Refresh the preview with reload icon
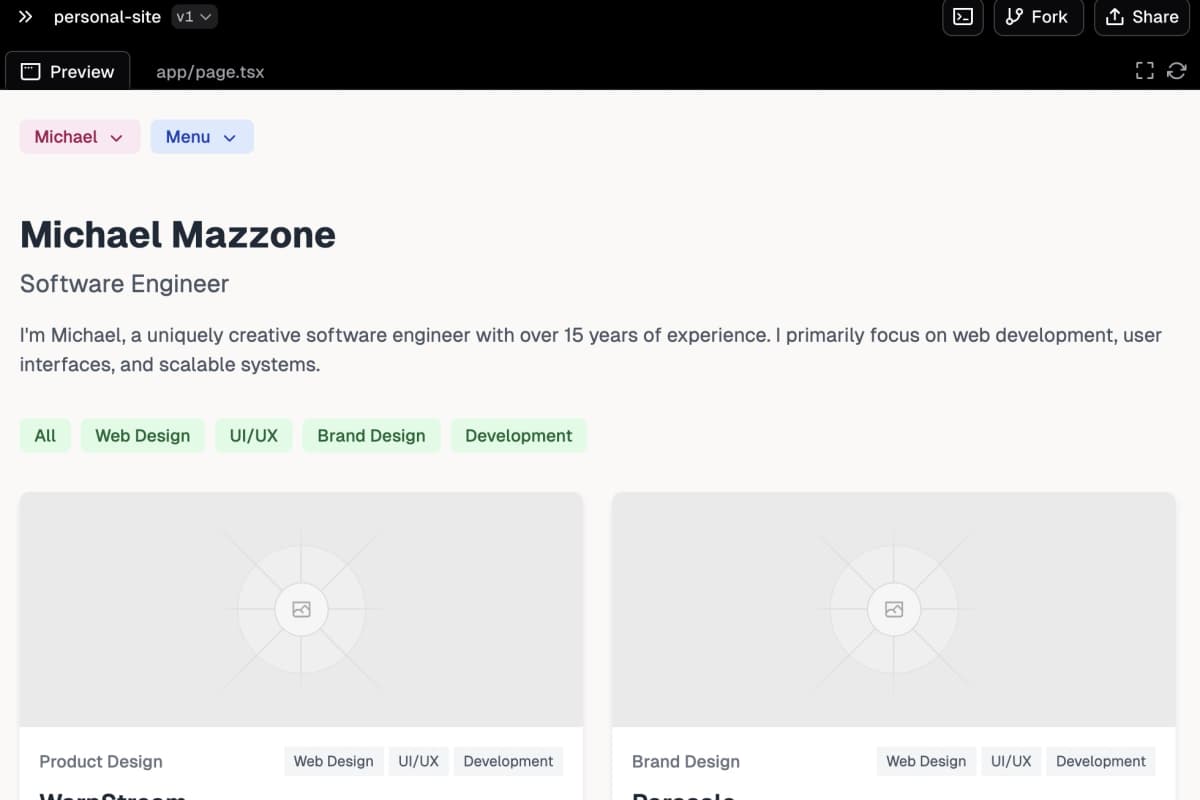Viewport: 1200px width, 800px height. tap(1177, 71)
